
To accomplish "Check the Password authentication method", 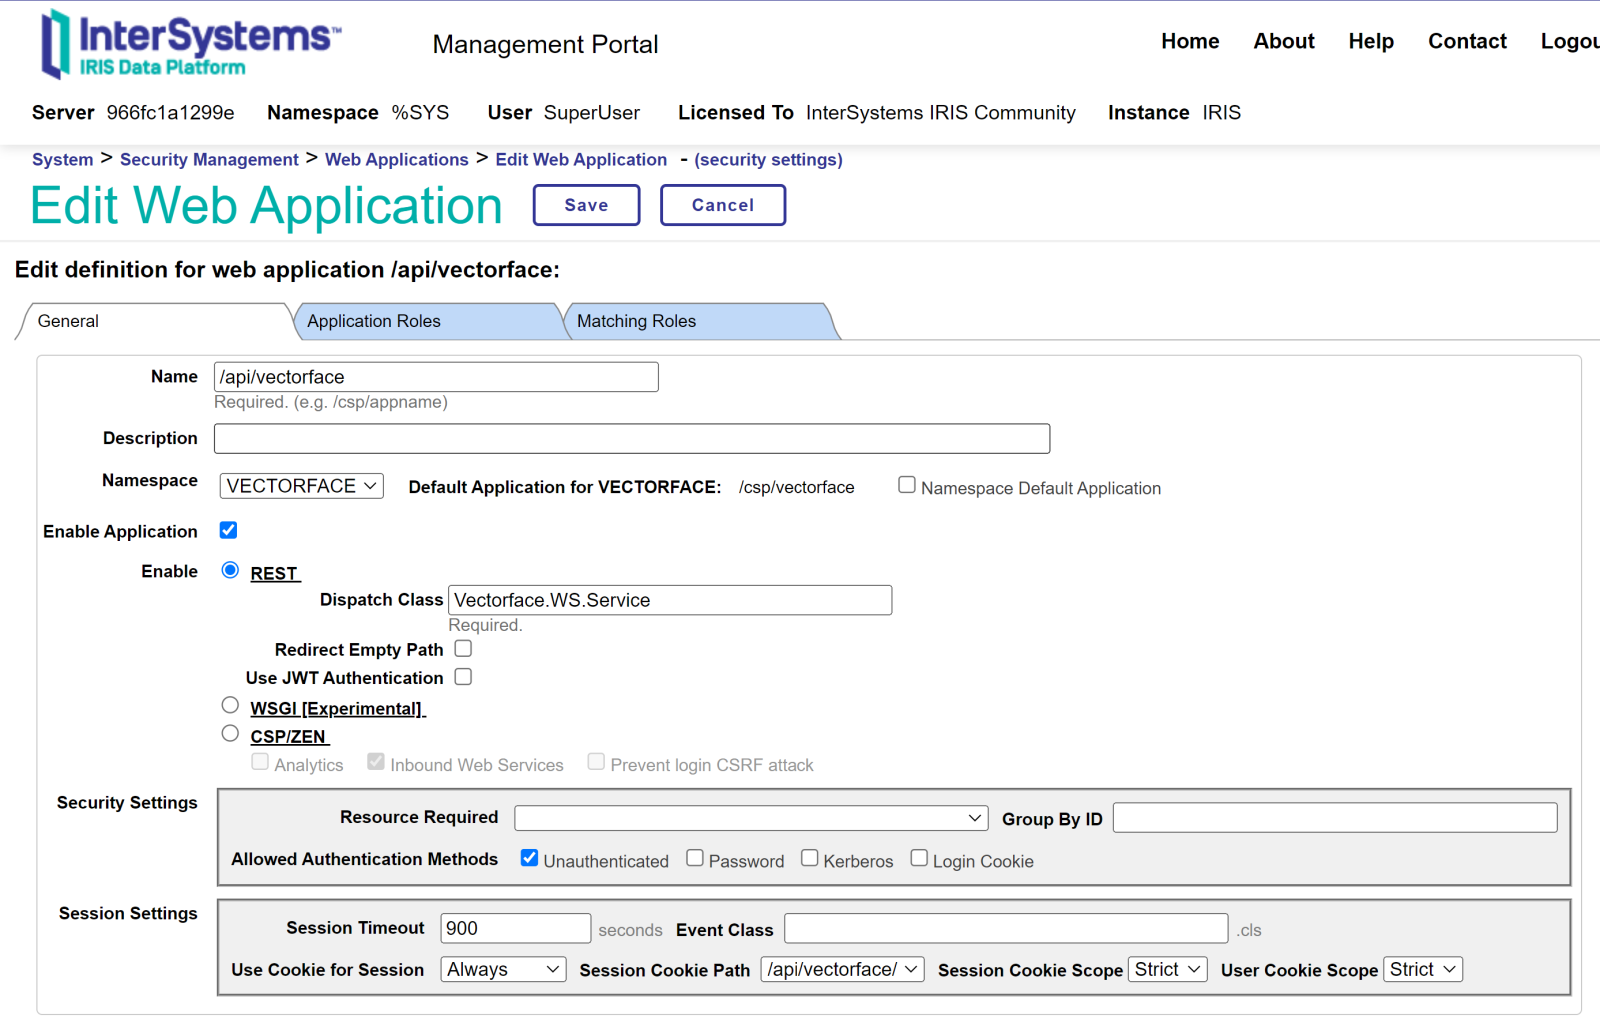I will coord(695,859).
